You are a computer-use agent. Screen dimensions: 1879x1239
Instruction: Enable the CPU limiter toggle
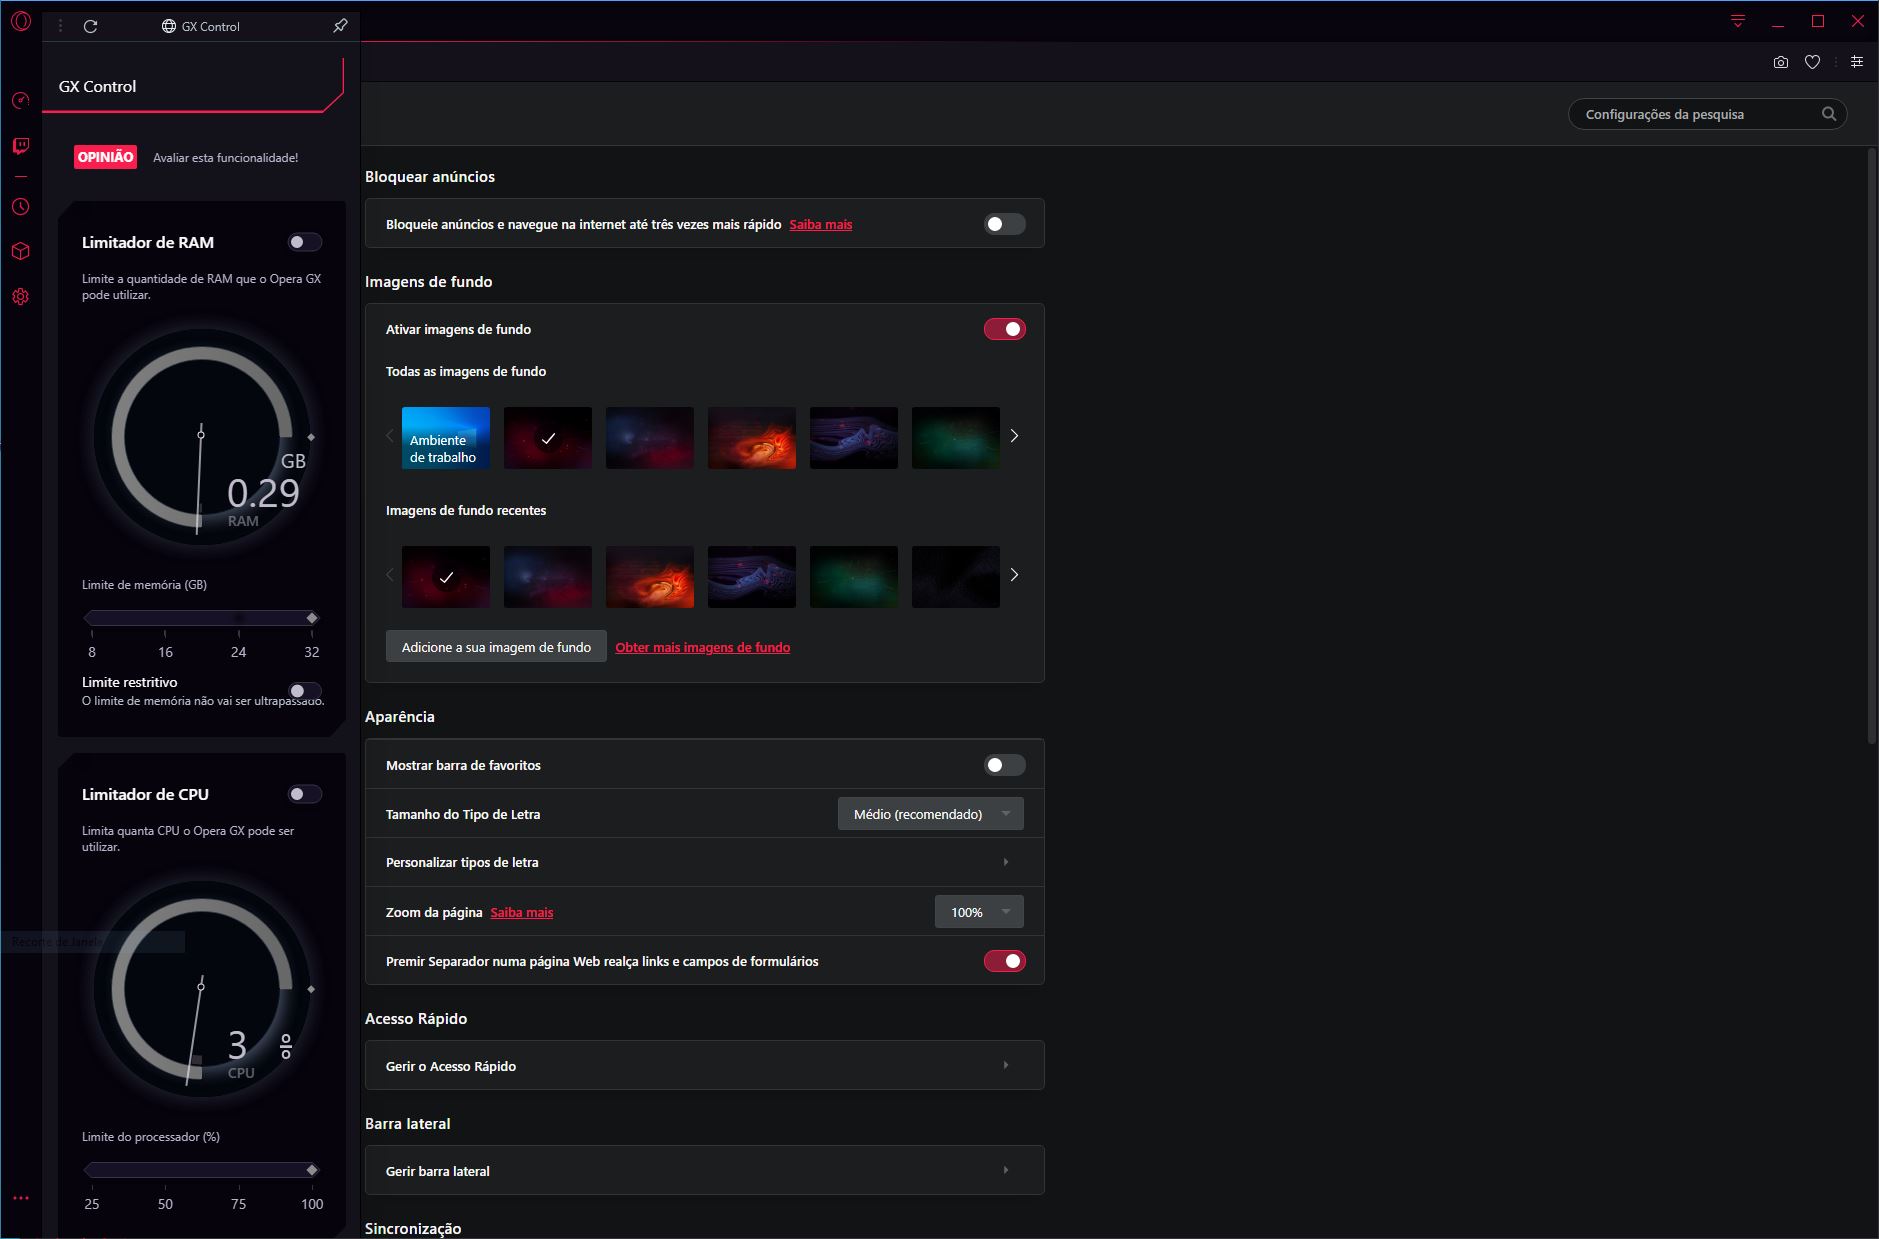click(x=305, y=794)
